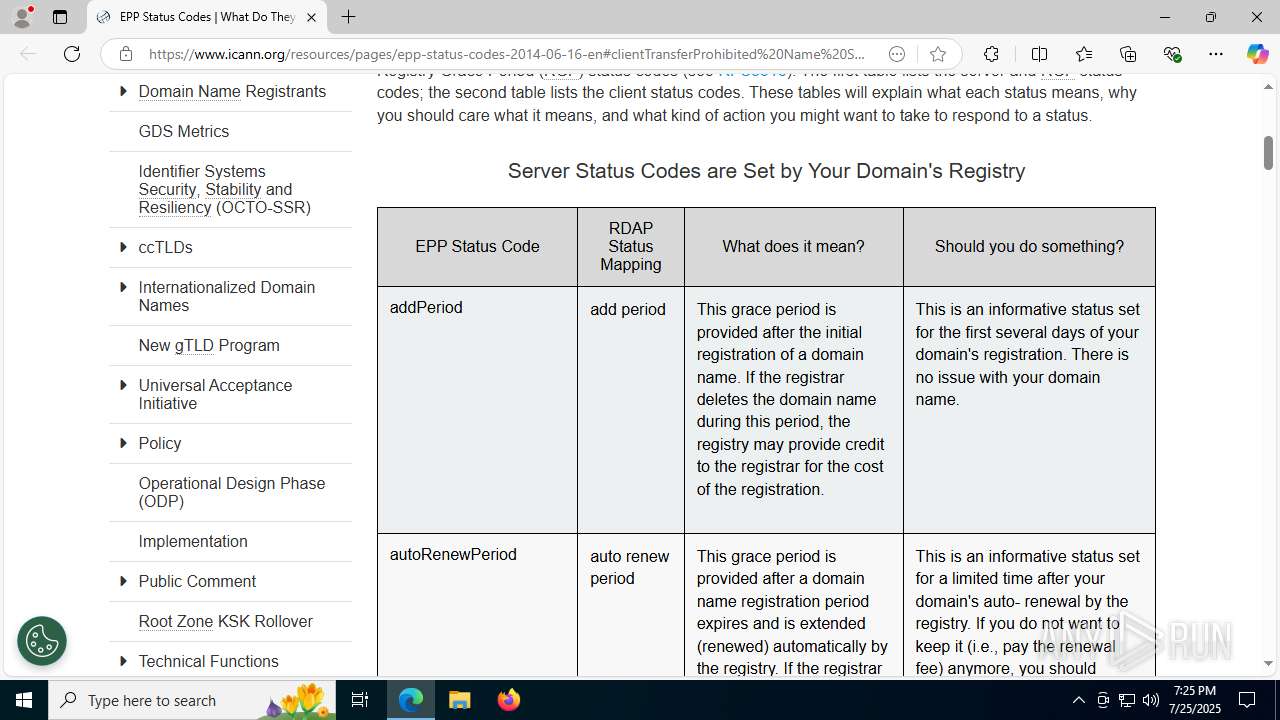The height and width of the screenshot is (720, 1280).
Task: Open the taskbar clock and date
Action: [1195, 700]
